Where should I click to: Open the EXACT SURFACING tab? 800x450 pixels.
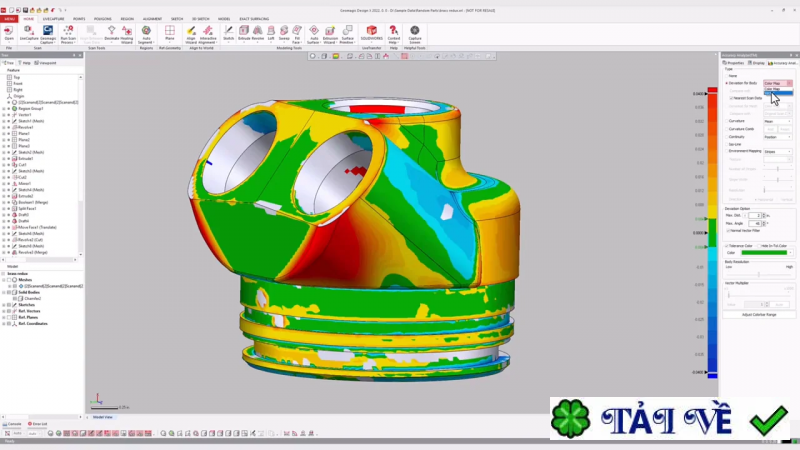[x=254, y=19]
